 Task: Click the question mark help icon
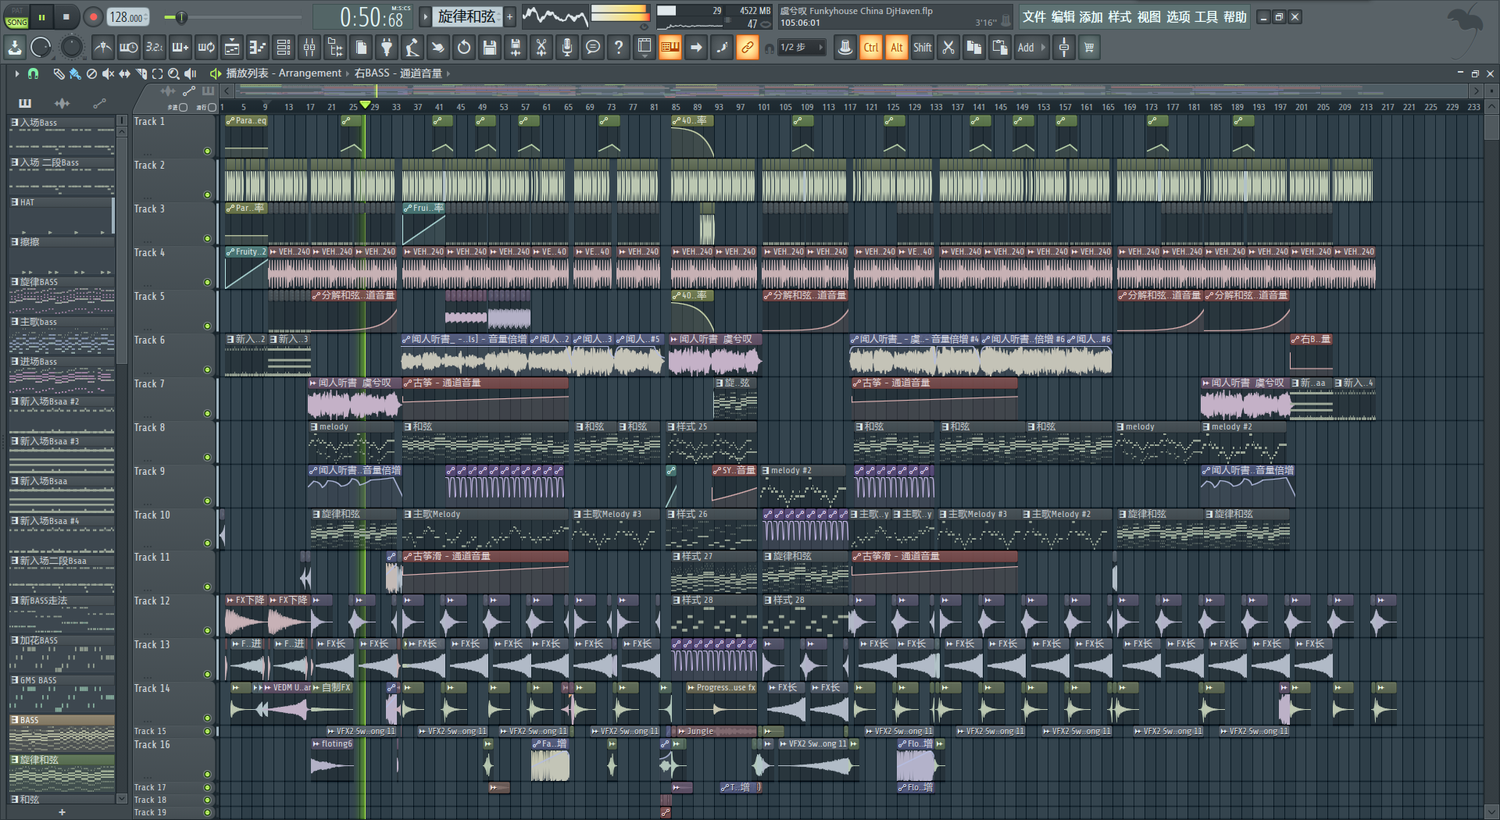click(618, 47)
